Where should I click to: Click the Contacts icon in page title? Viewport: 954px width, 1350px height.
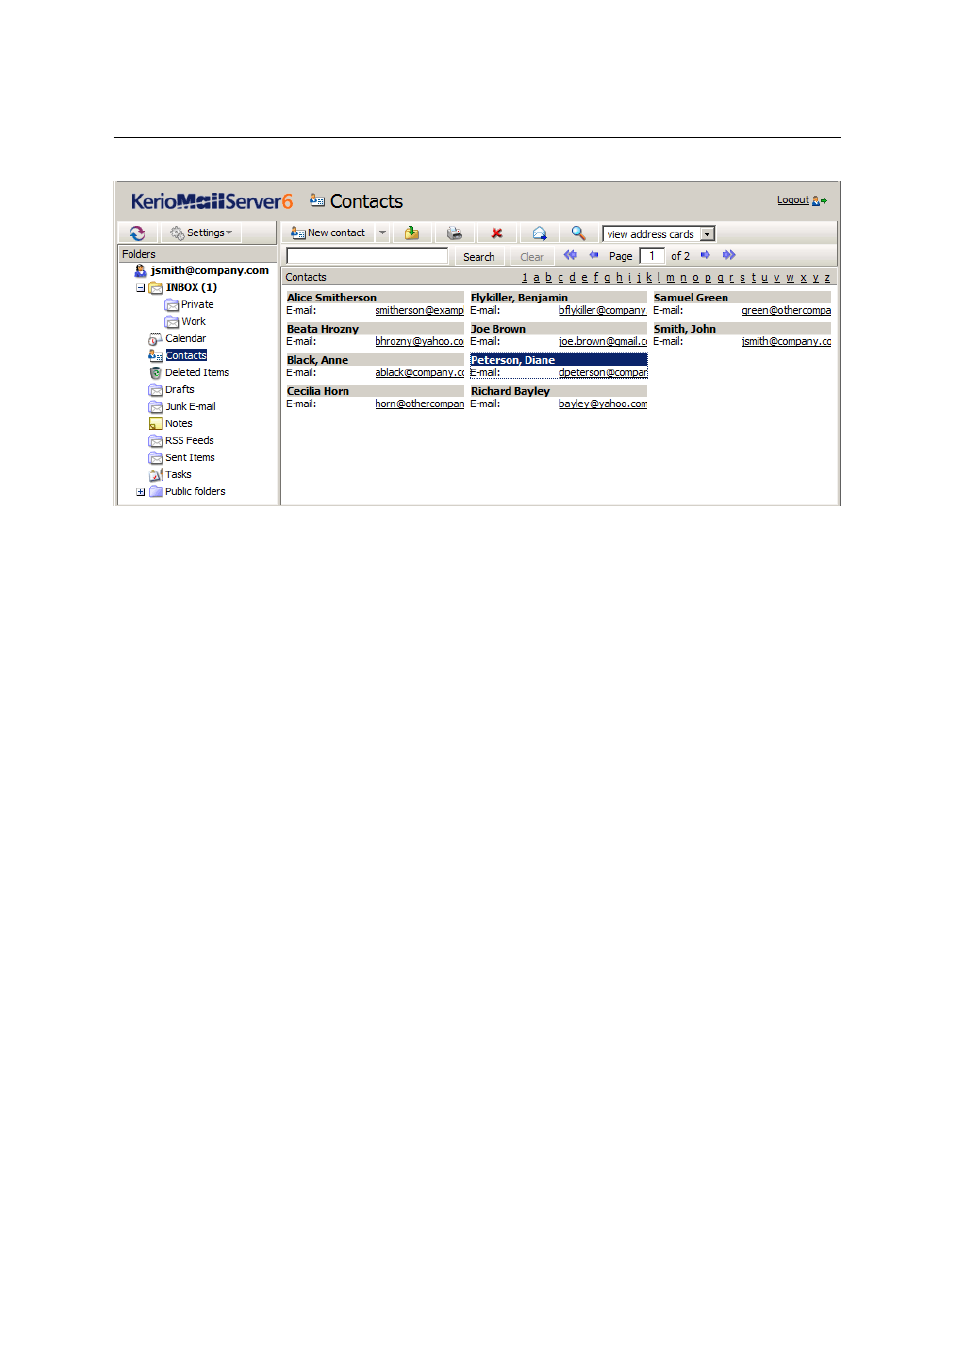pyautogui.click(x=317, y=200)
